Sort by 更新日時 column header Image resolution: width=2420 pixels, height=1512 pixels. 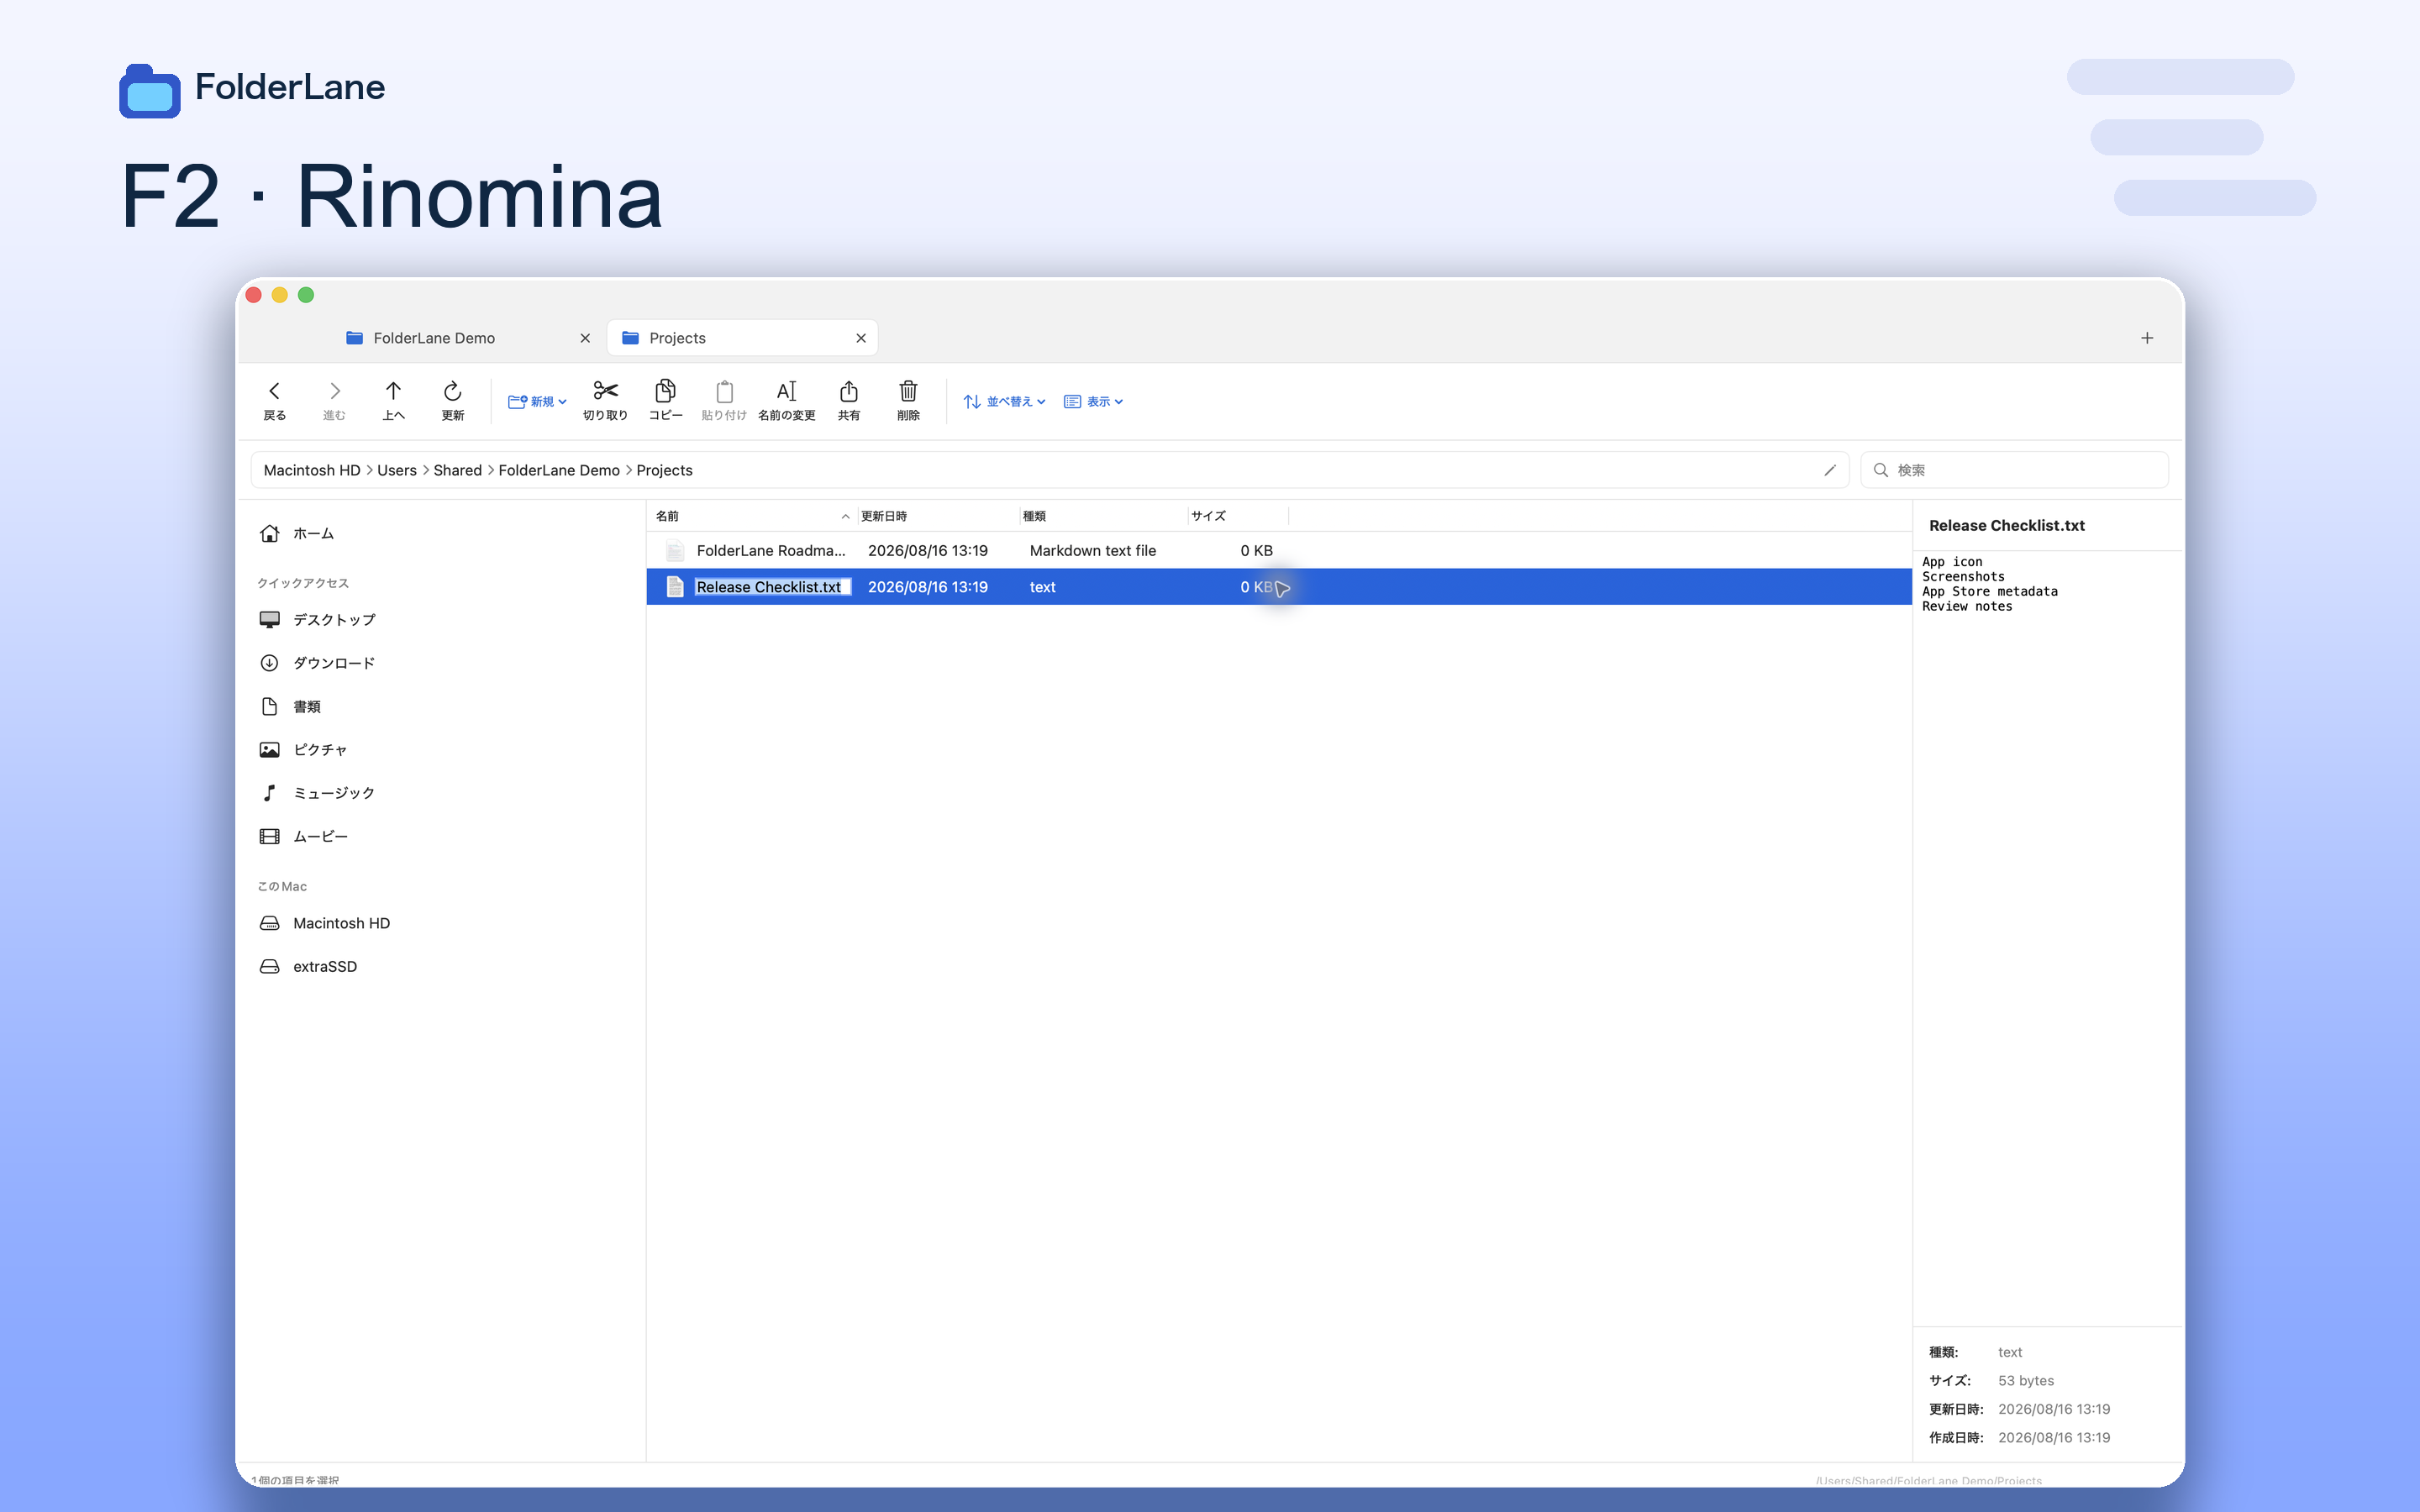coord(937,516)
